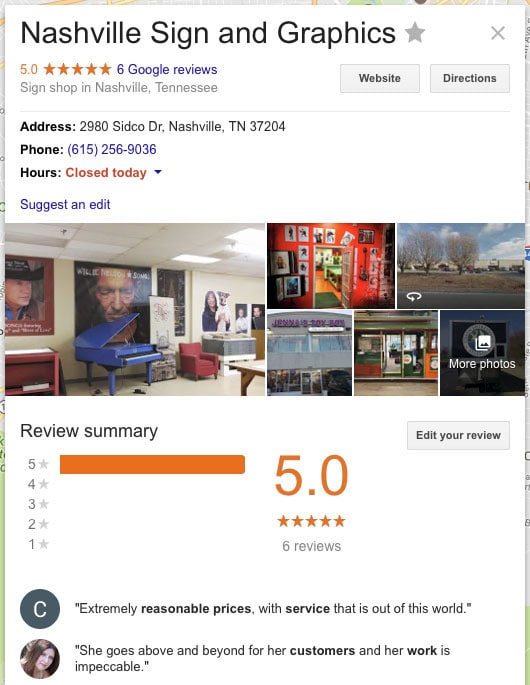
Task: Save place with gray star icon
Action: coord(415,33)
